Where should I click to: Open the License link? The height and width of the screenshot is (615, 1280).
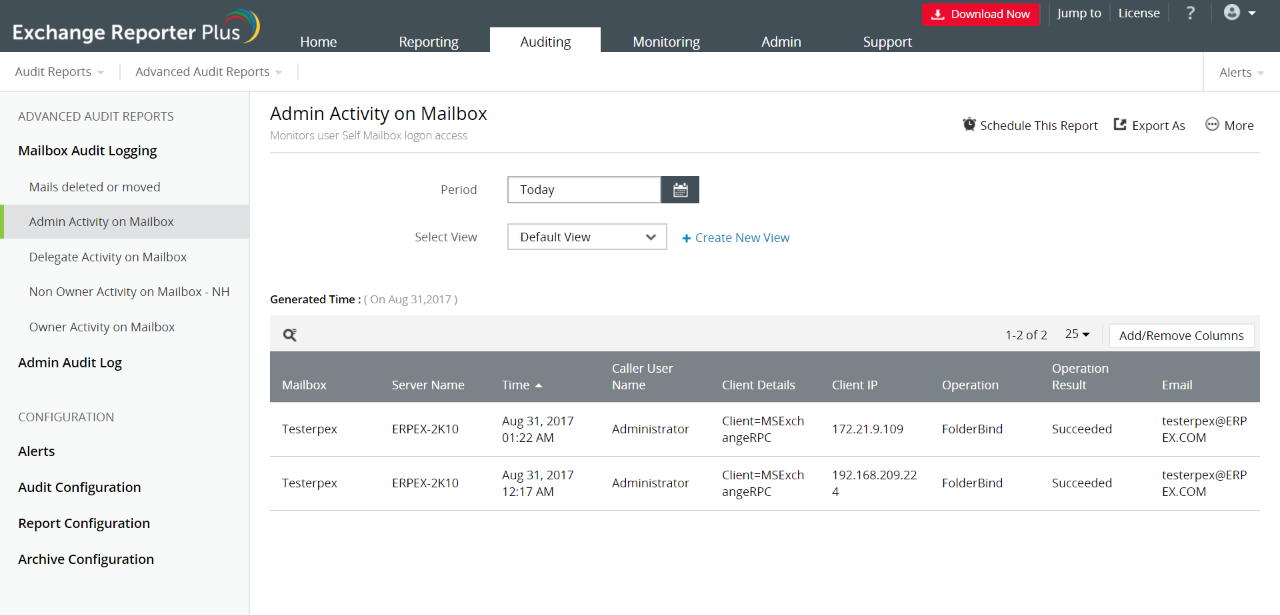pos(1139,13)
